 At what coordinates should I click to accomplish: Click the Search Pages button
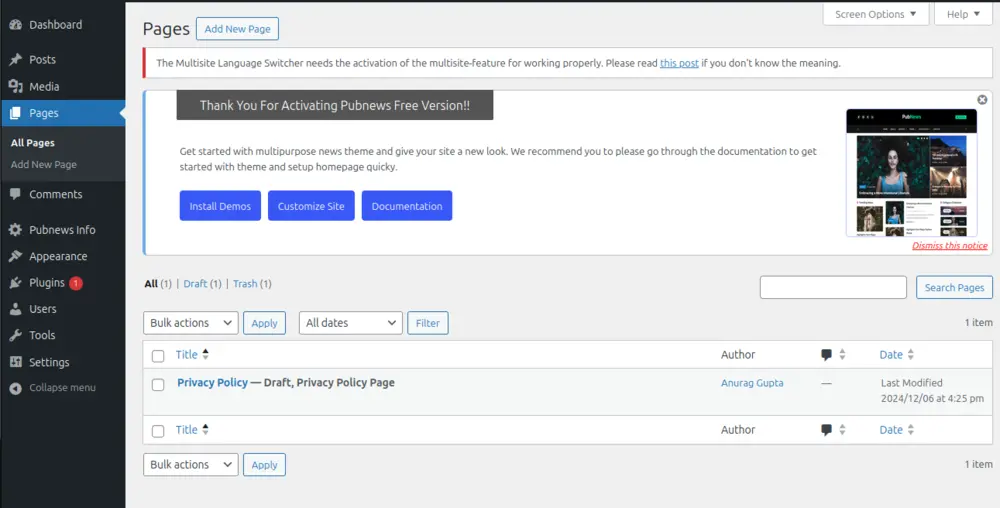pyautogui.click(x=954, y=287)
